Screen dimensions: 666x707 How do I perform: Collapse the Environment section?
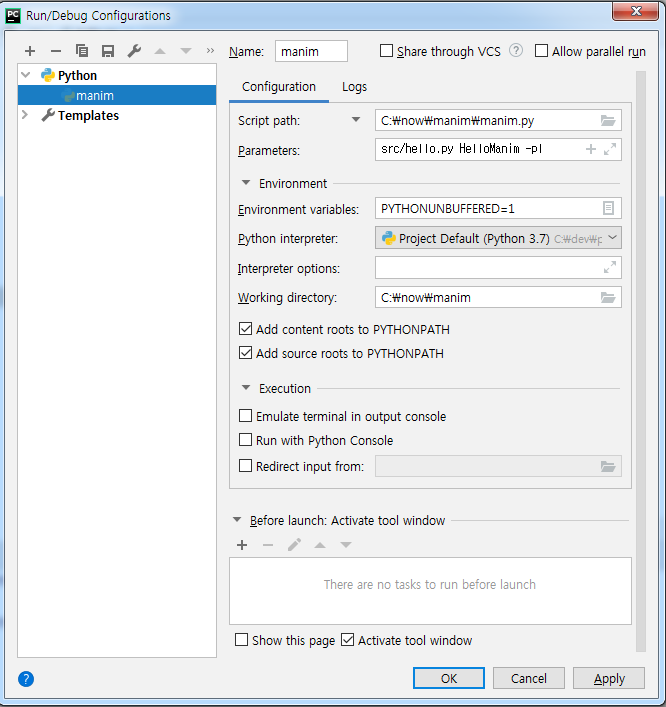click(246, 183)
